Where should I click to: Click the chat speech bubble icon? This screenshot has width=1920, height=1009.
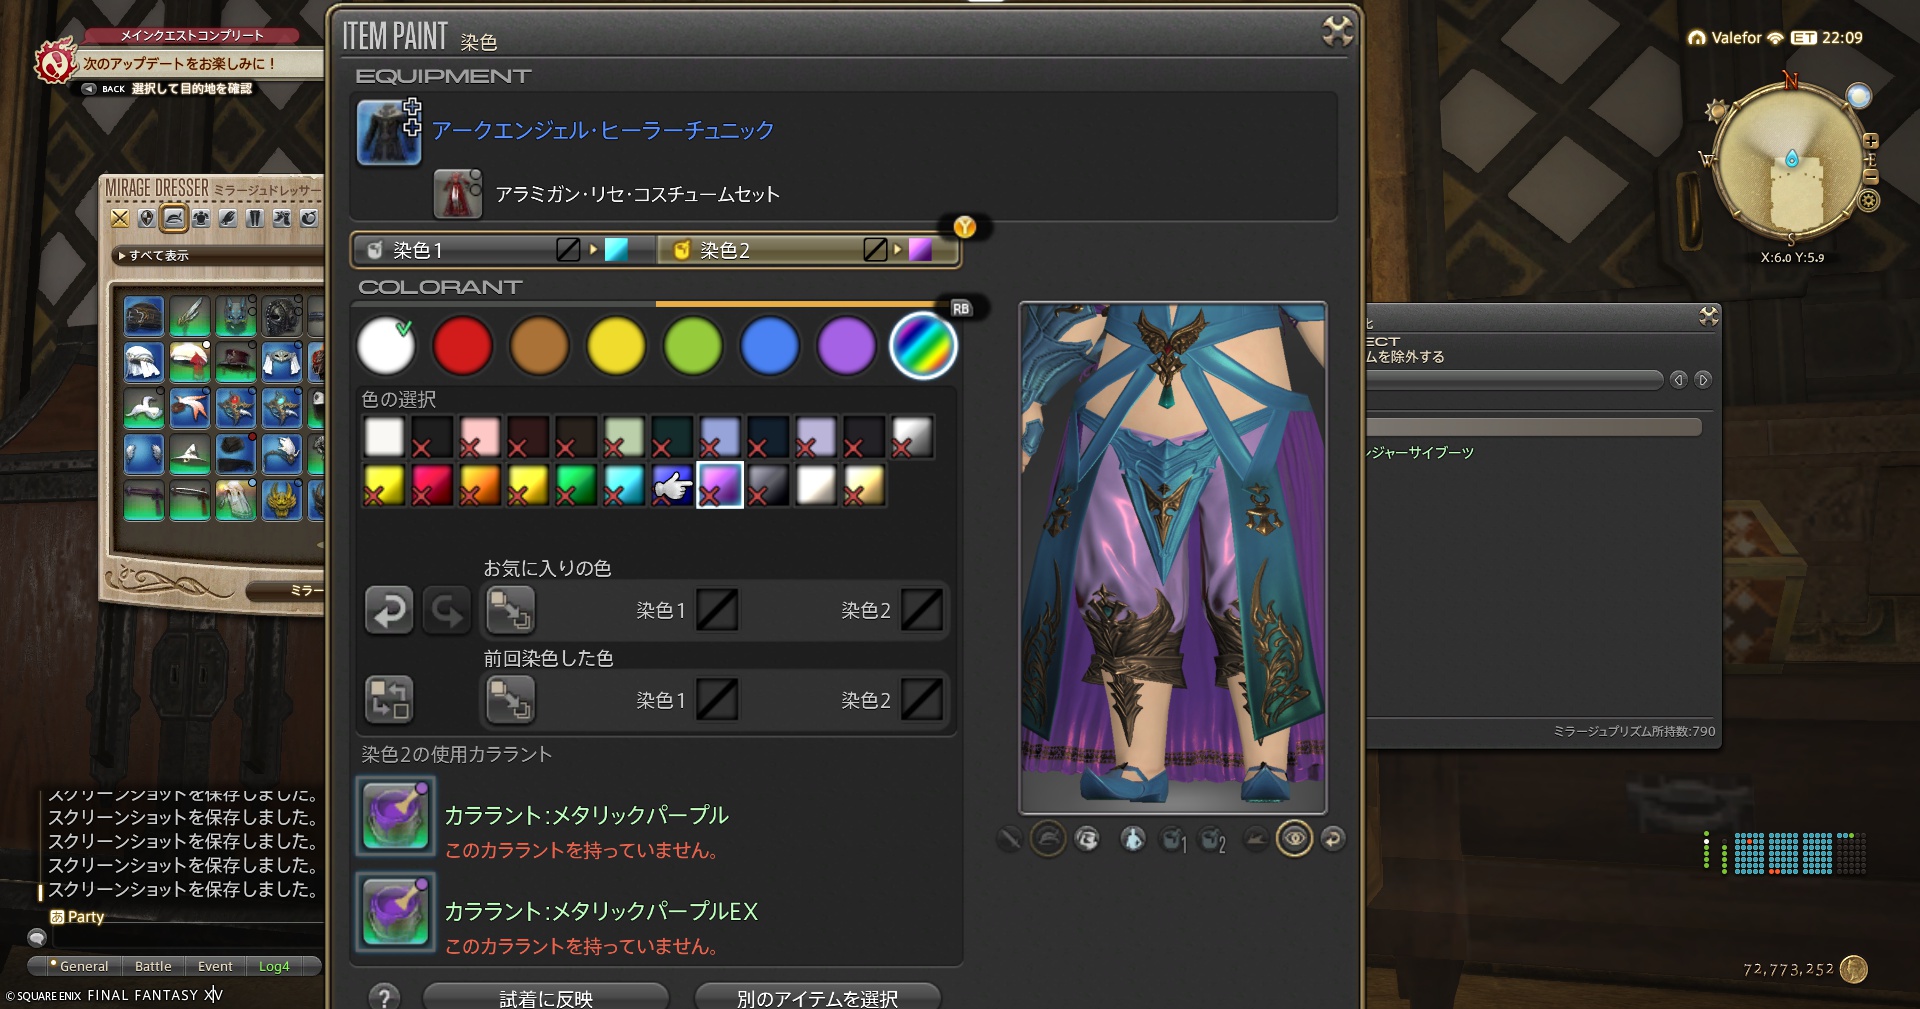pyautogui.click(x=37, y=938)
